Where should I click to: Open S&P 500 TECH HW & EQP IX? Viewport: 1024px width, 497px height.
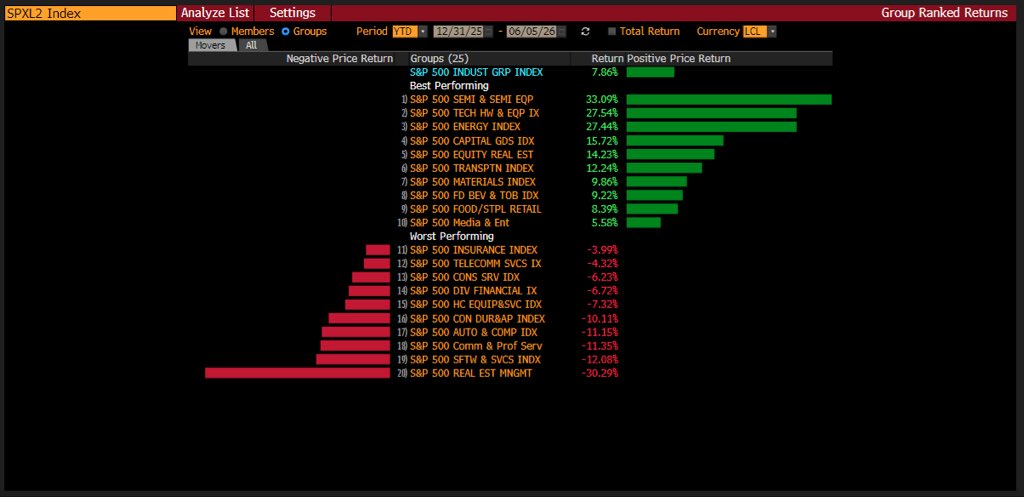pos(475,113)
